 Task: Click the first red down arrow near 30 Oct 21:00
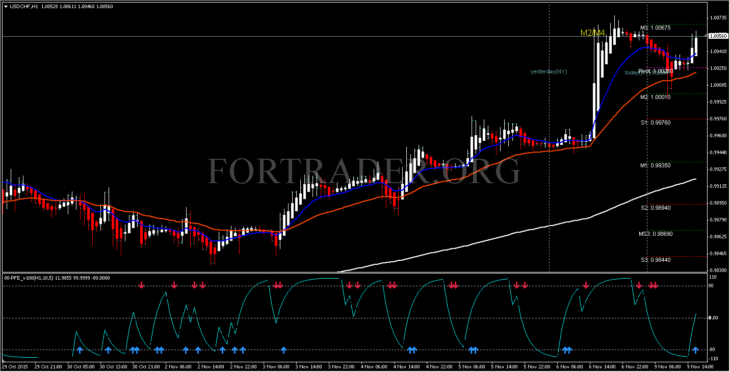pos(142,285)
